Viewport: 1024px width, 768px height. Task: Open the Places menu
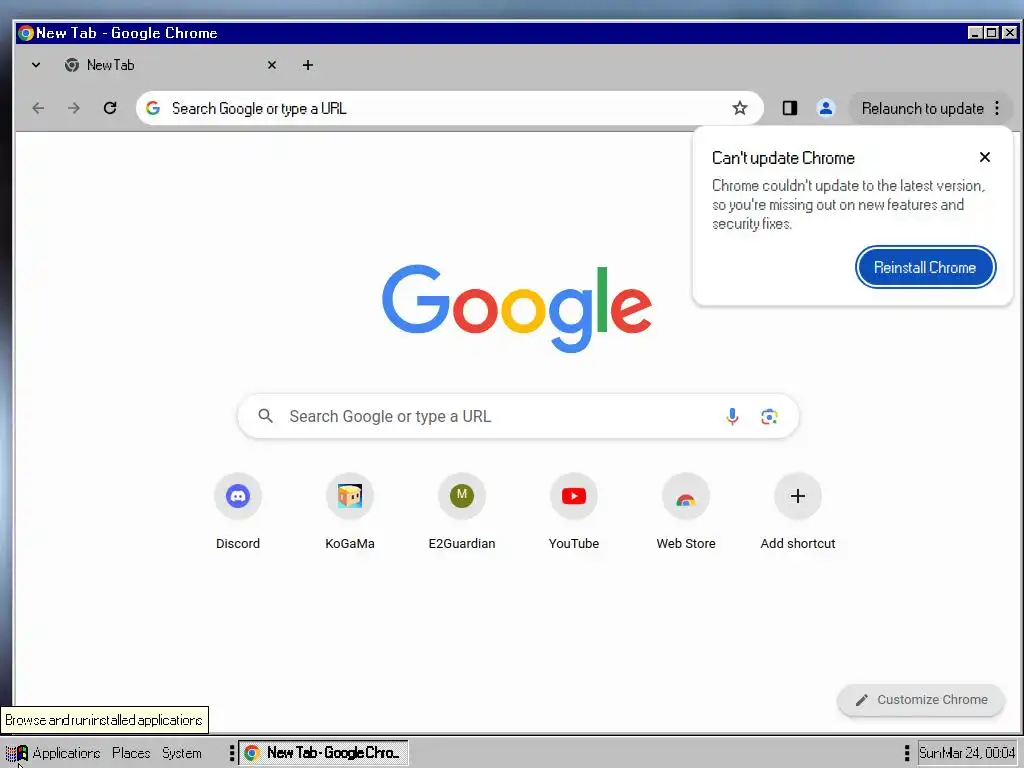pos(131,753)
